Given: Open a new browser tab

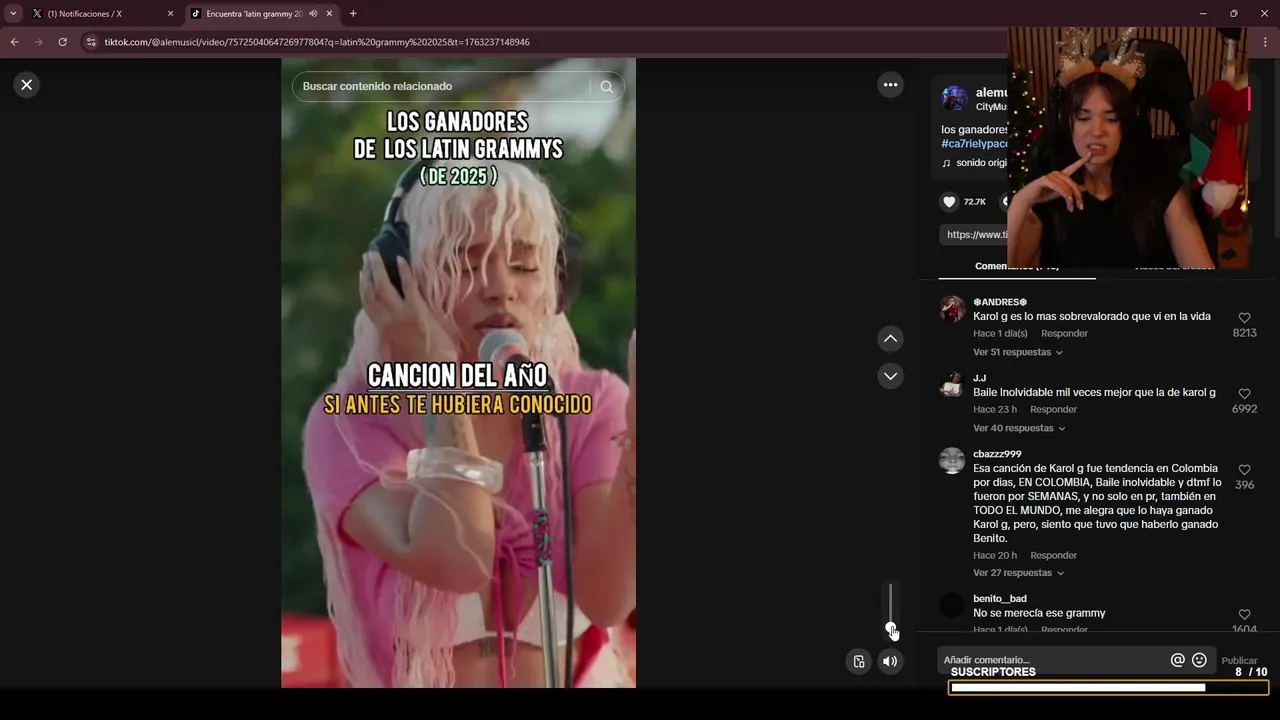Looking at the screenshot, I should (x=353, y=14).
